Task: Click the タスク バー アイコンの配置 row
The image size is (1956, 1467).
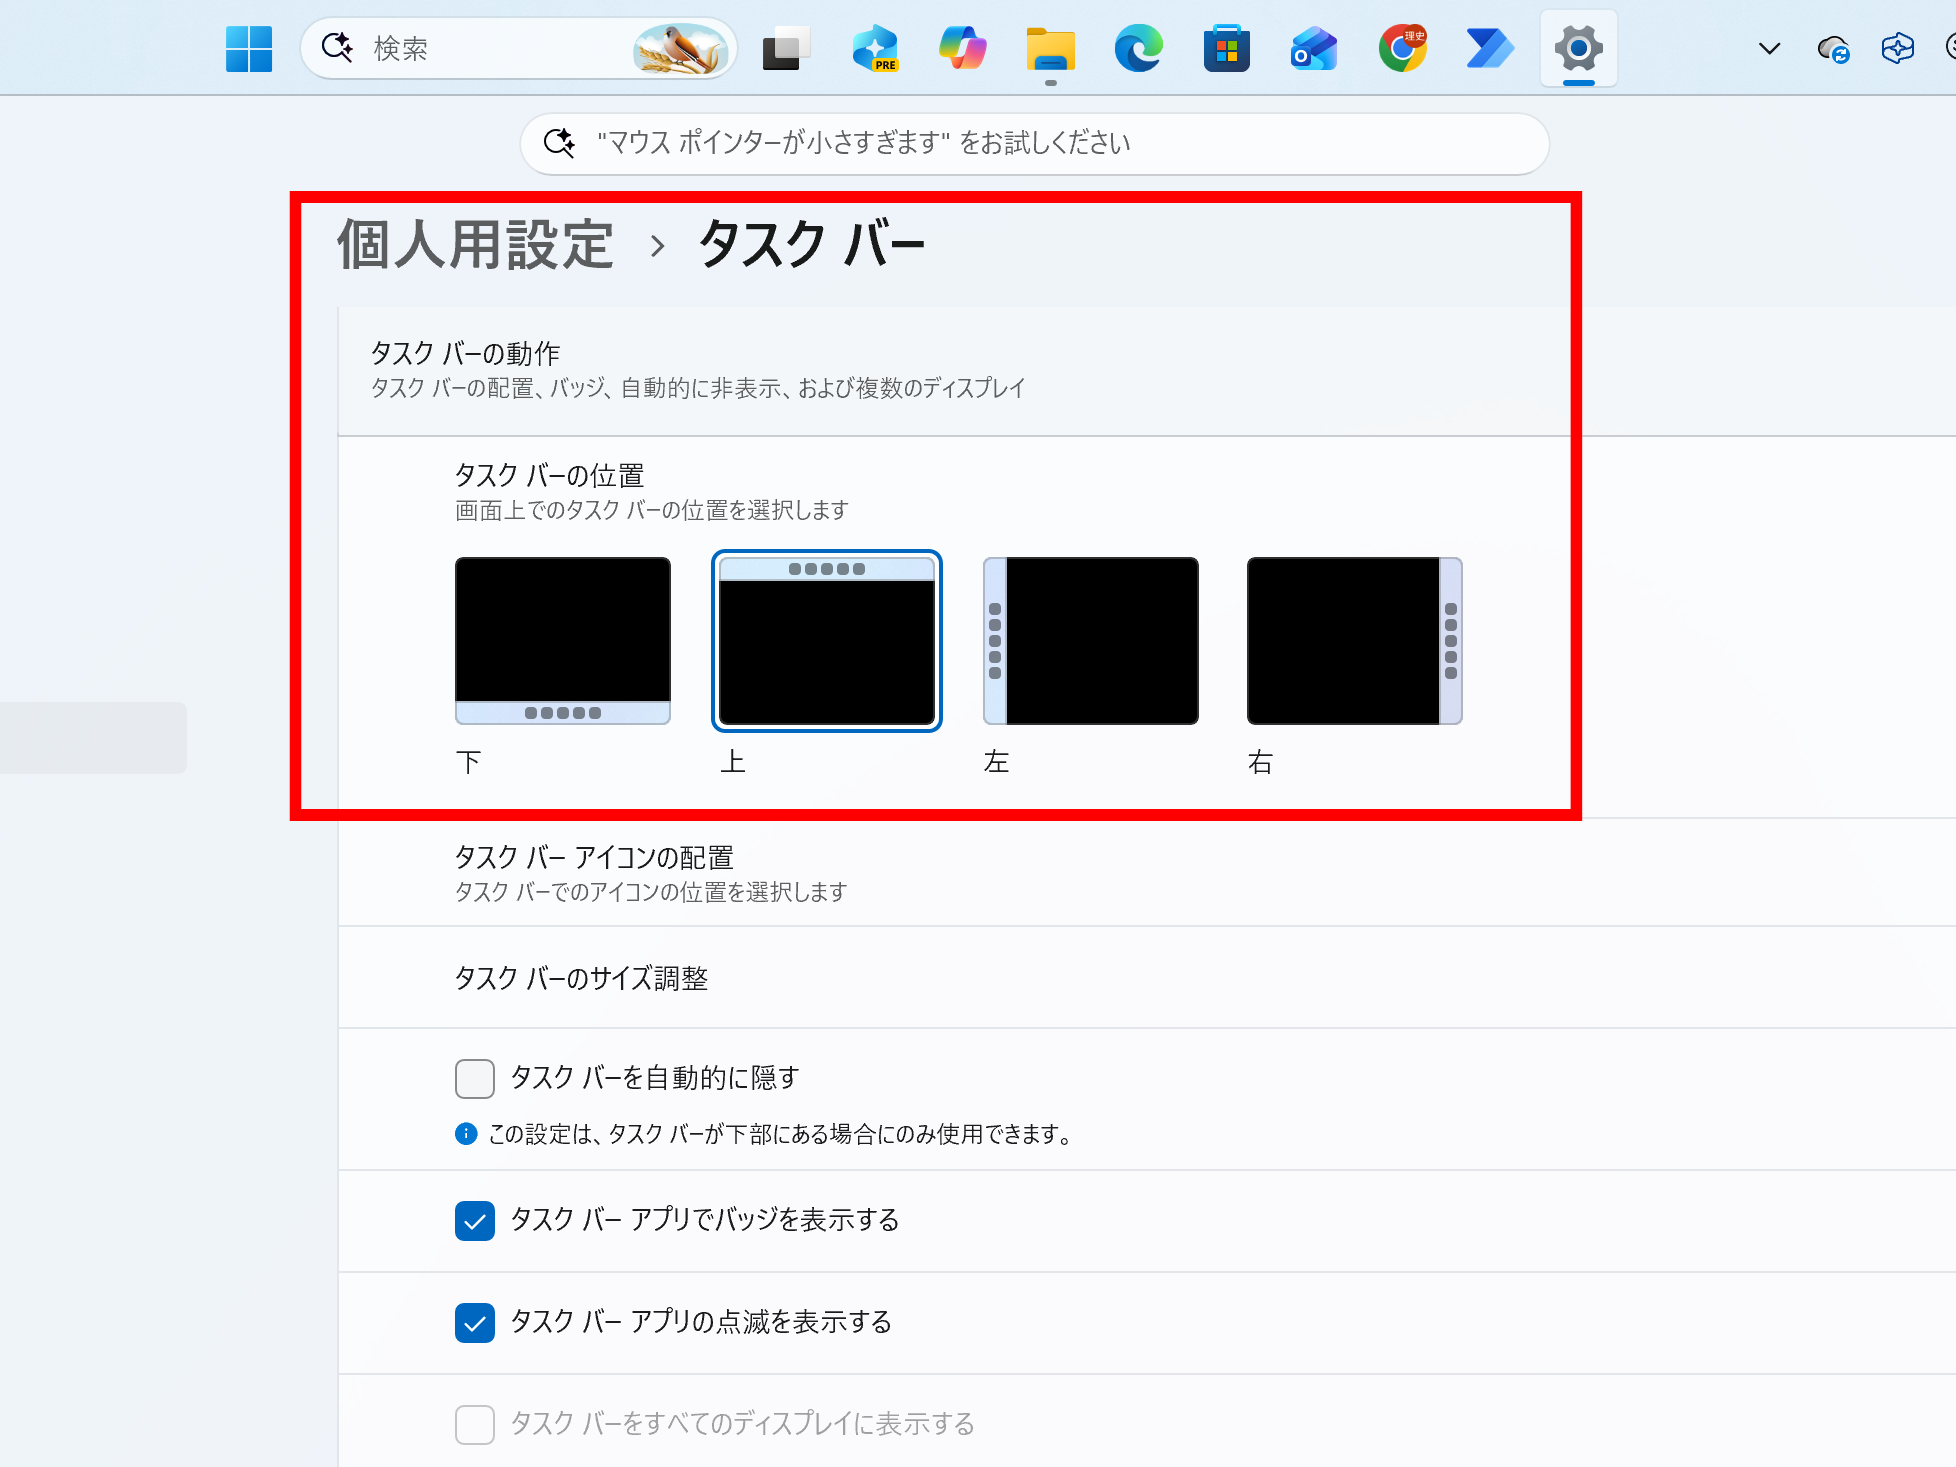Action: (1146, 873)
